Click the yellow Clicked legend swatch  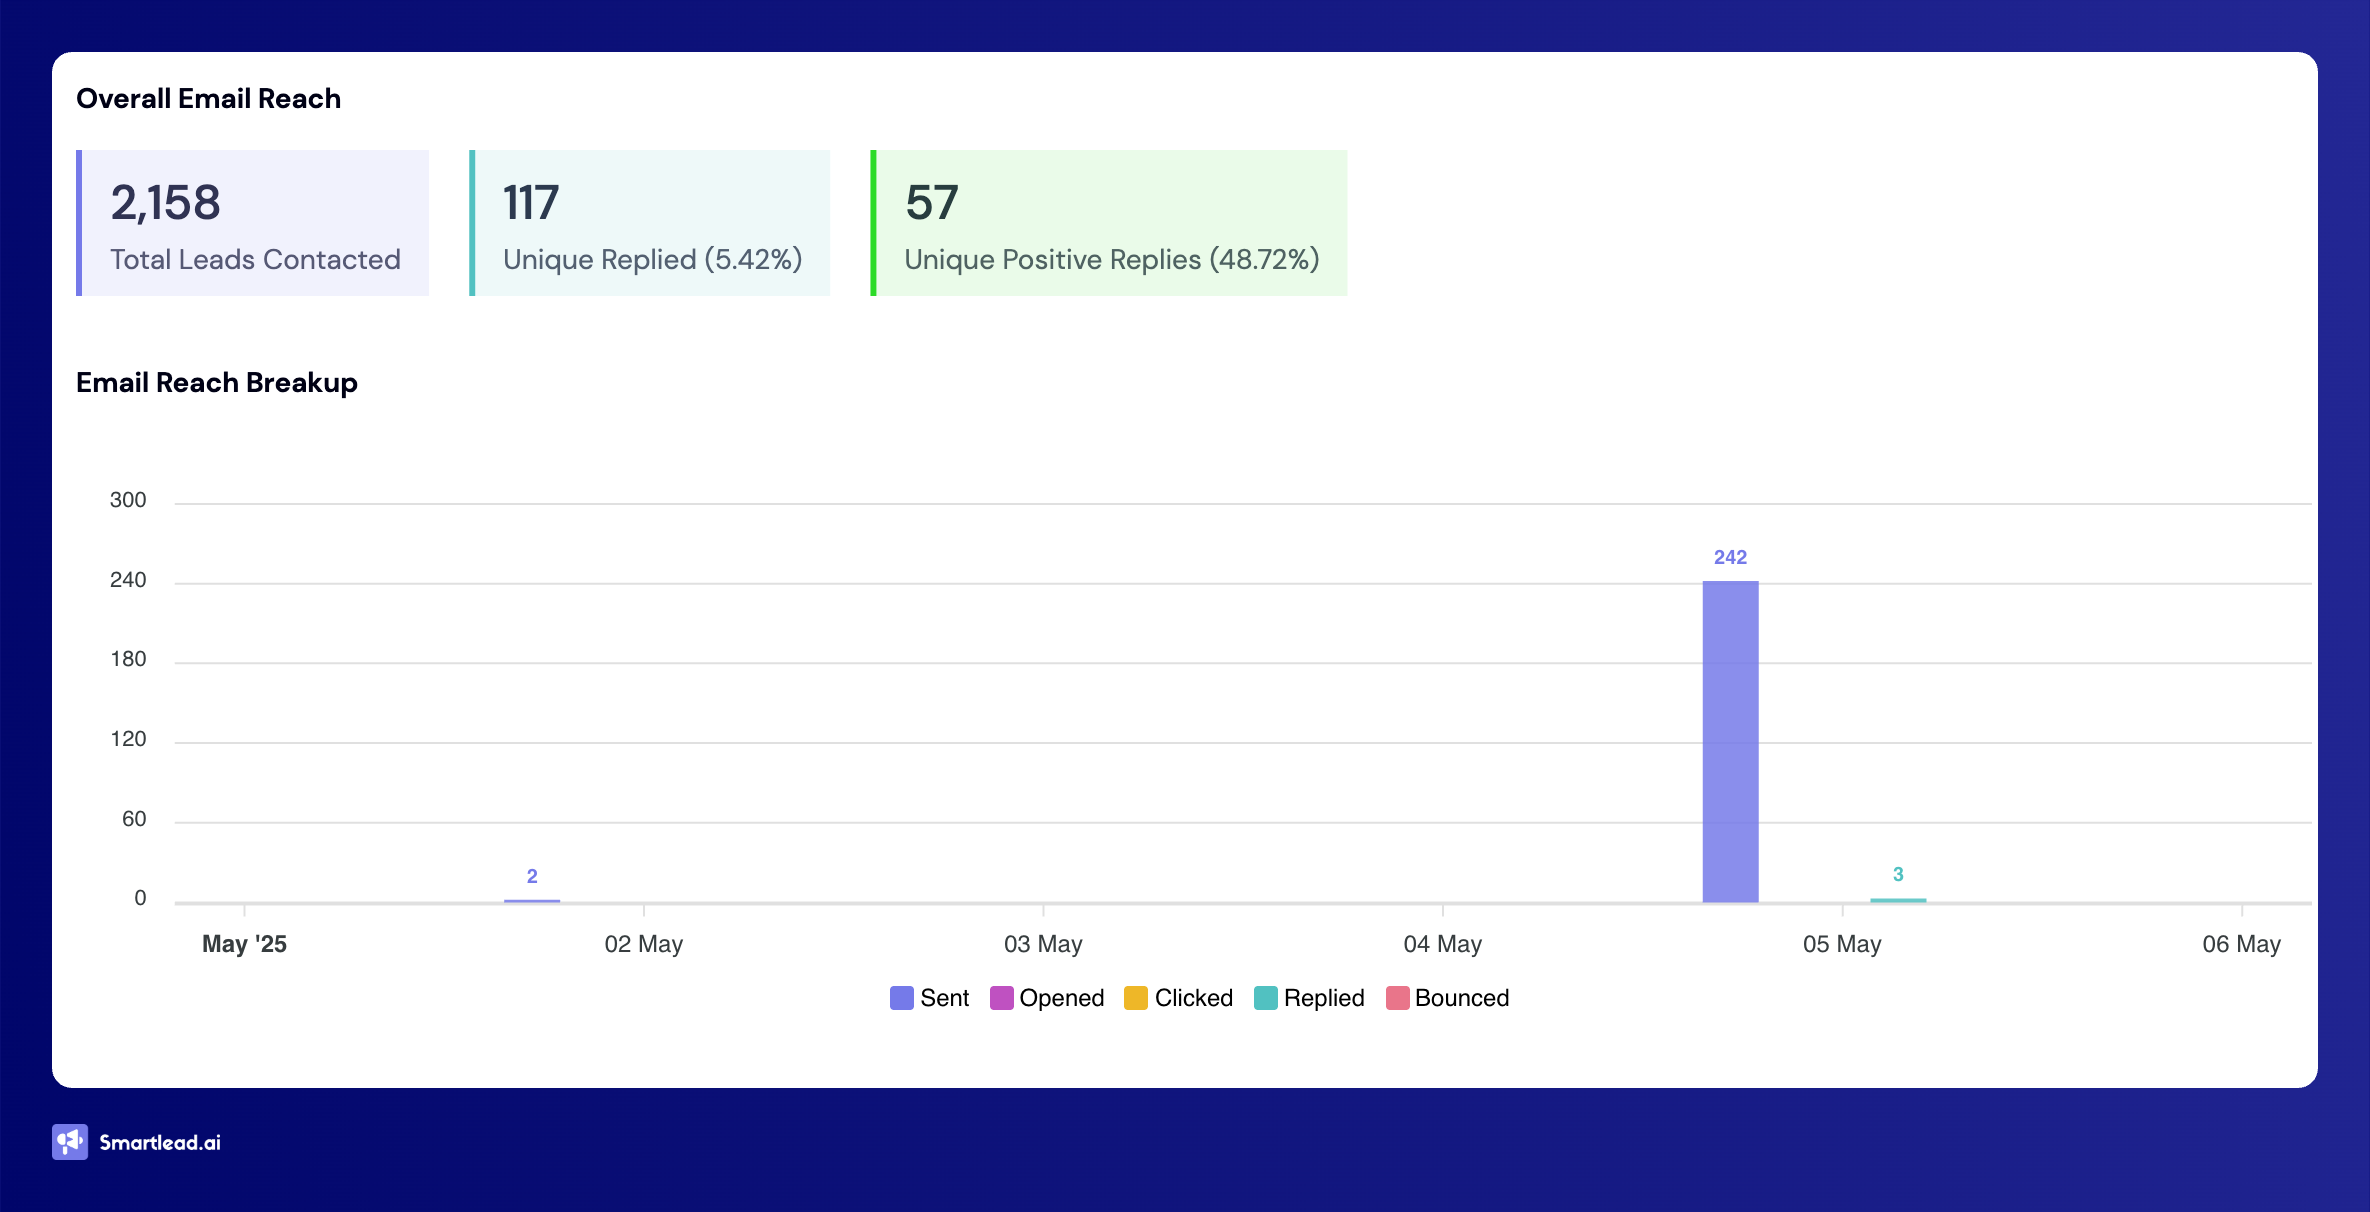(1135, 998)
